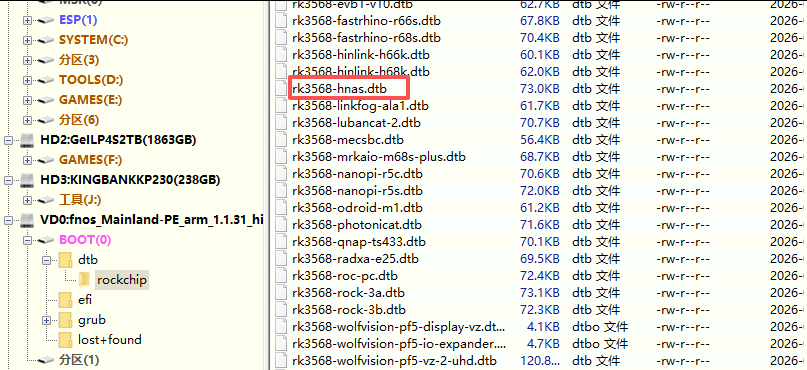Click the VD0 virtual disk icon
Screen dimensions: 807x370
[28, 221]
